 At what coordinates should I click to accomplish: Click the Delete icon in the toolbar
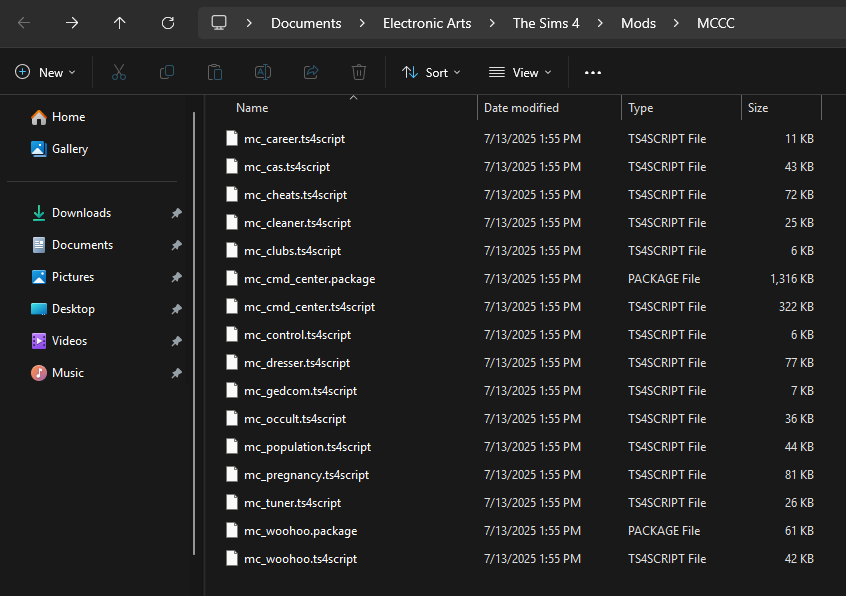click(358, 72)
